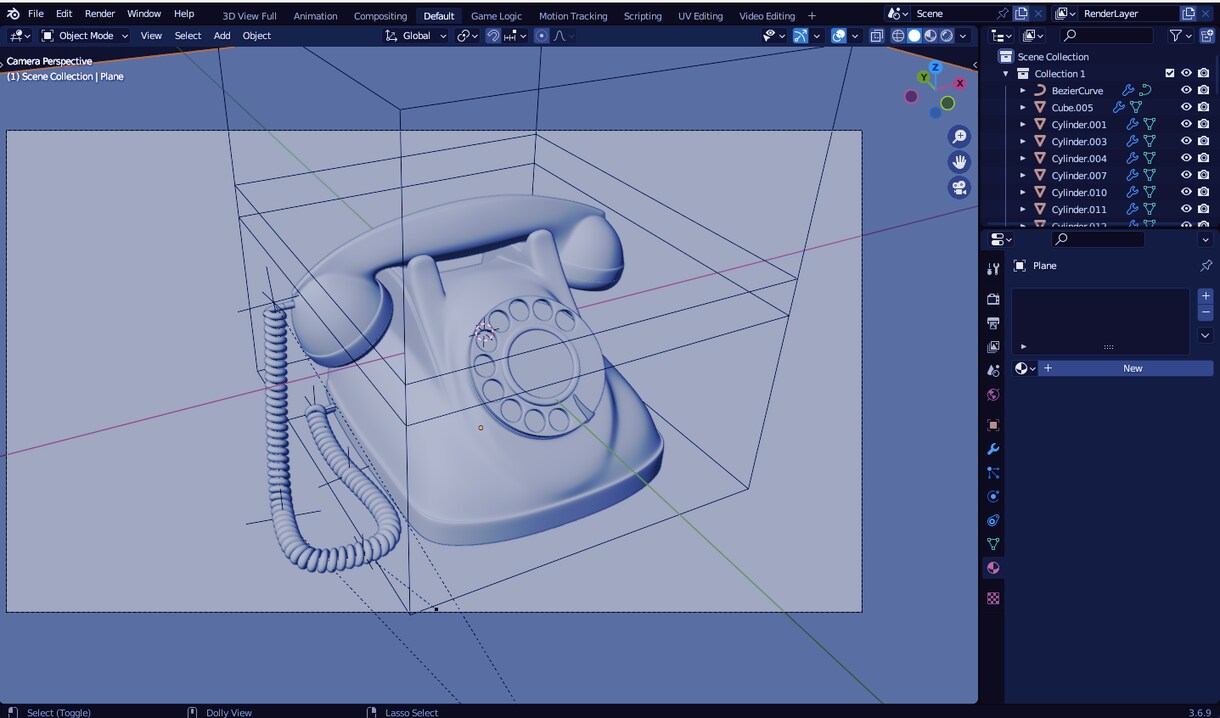Pin the Scene in the top bar
Viewport: 1220px width, 718px height.
[x=1002, y=14]
